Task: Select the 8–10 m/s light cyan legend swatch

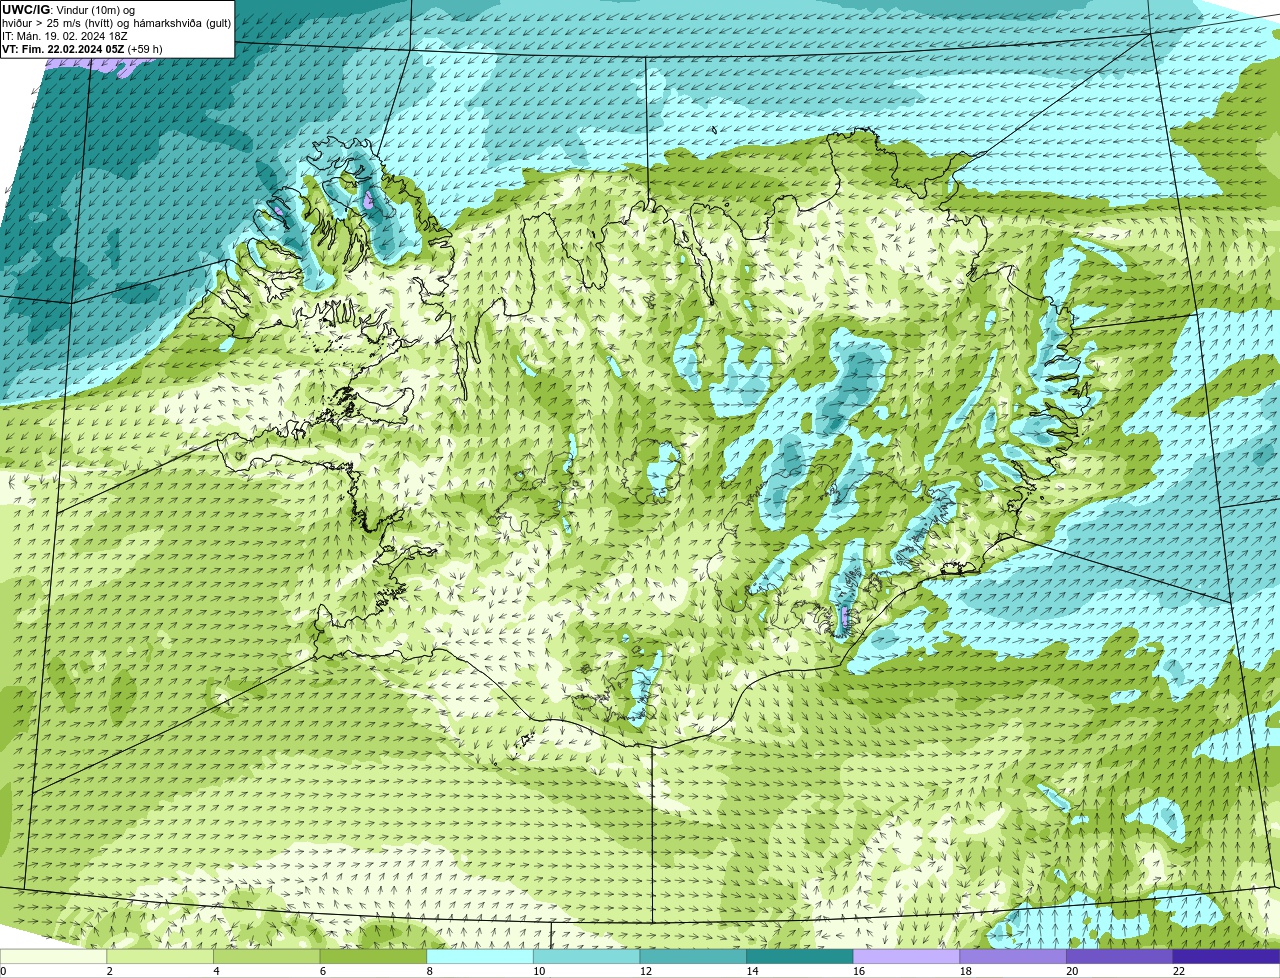Action: point(480,956)
